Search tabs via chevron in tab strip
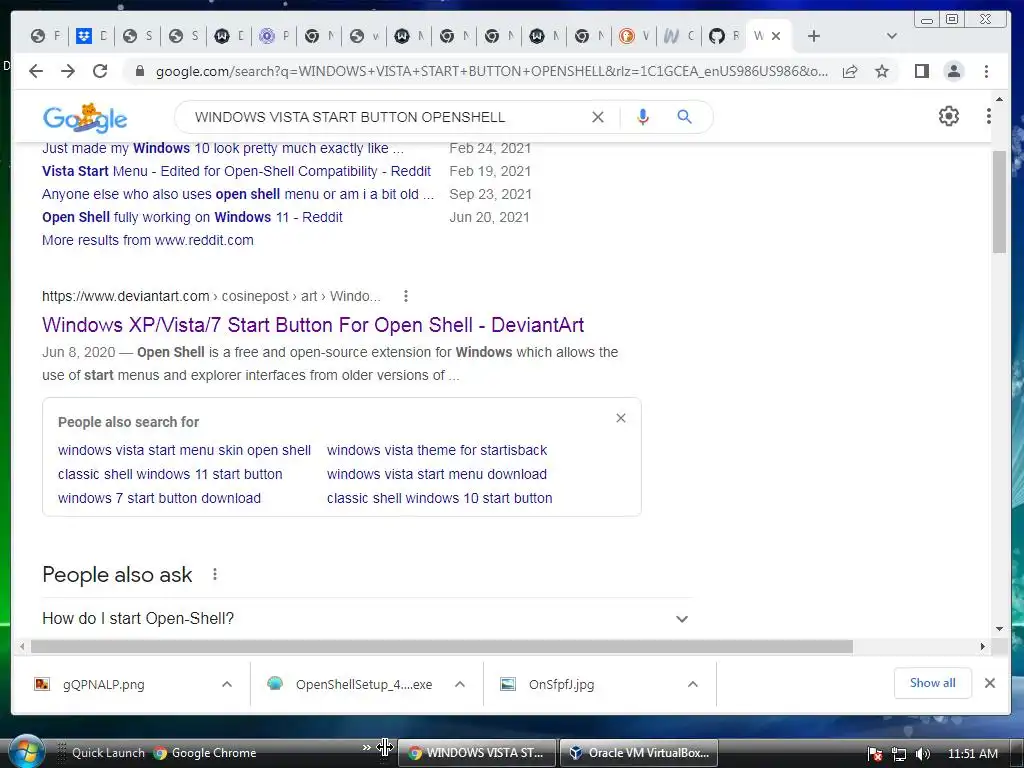 [891, 36]
